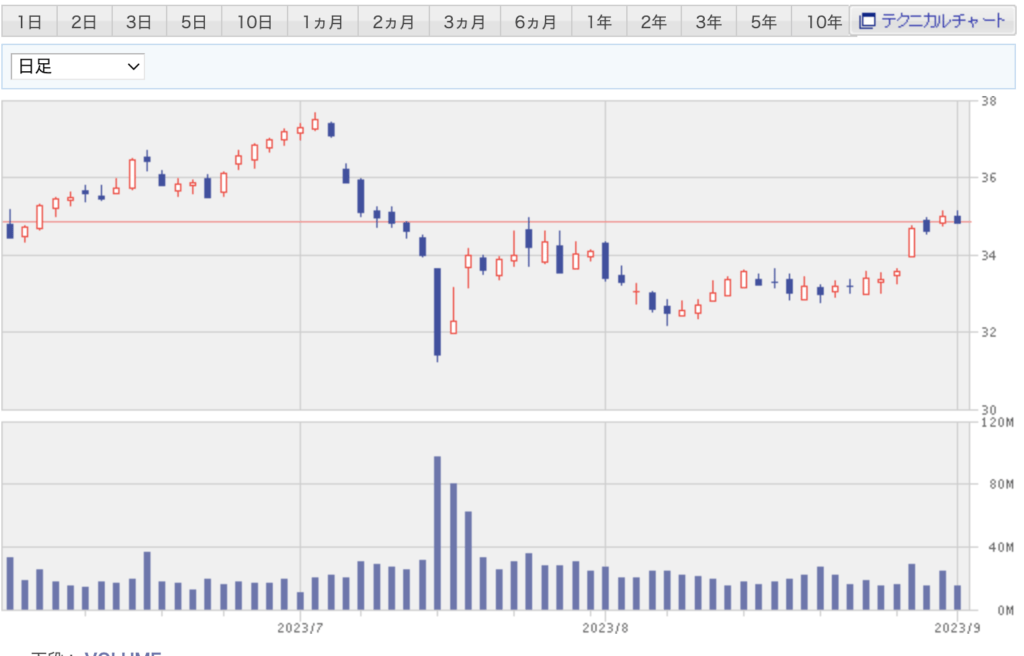Switch to the 6ヵ月 chart view
1024x656 pixels.
point(536,21)
